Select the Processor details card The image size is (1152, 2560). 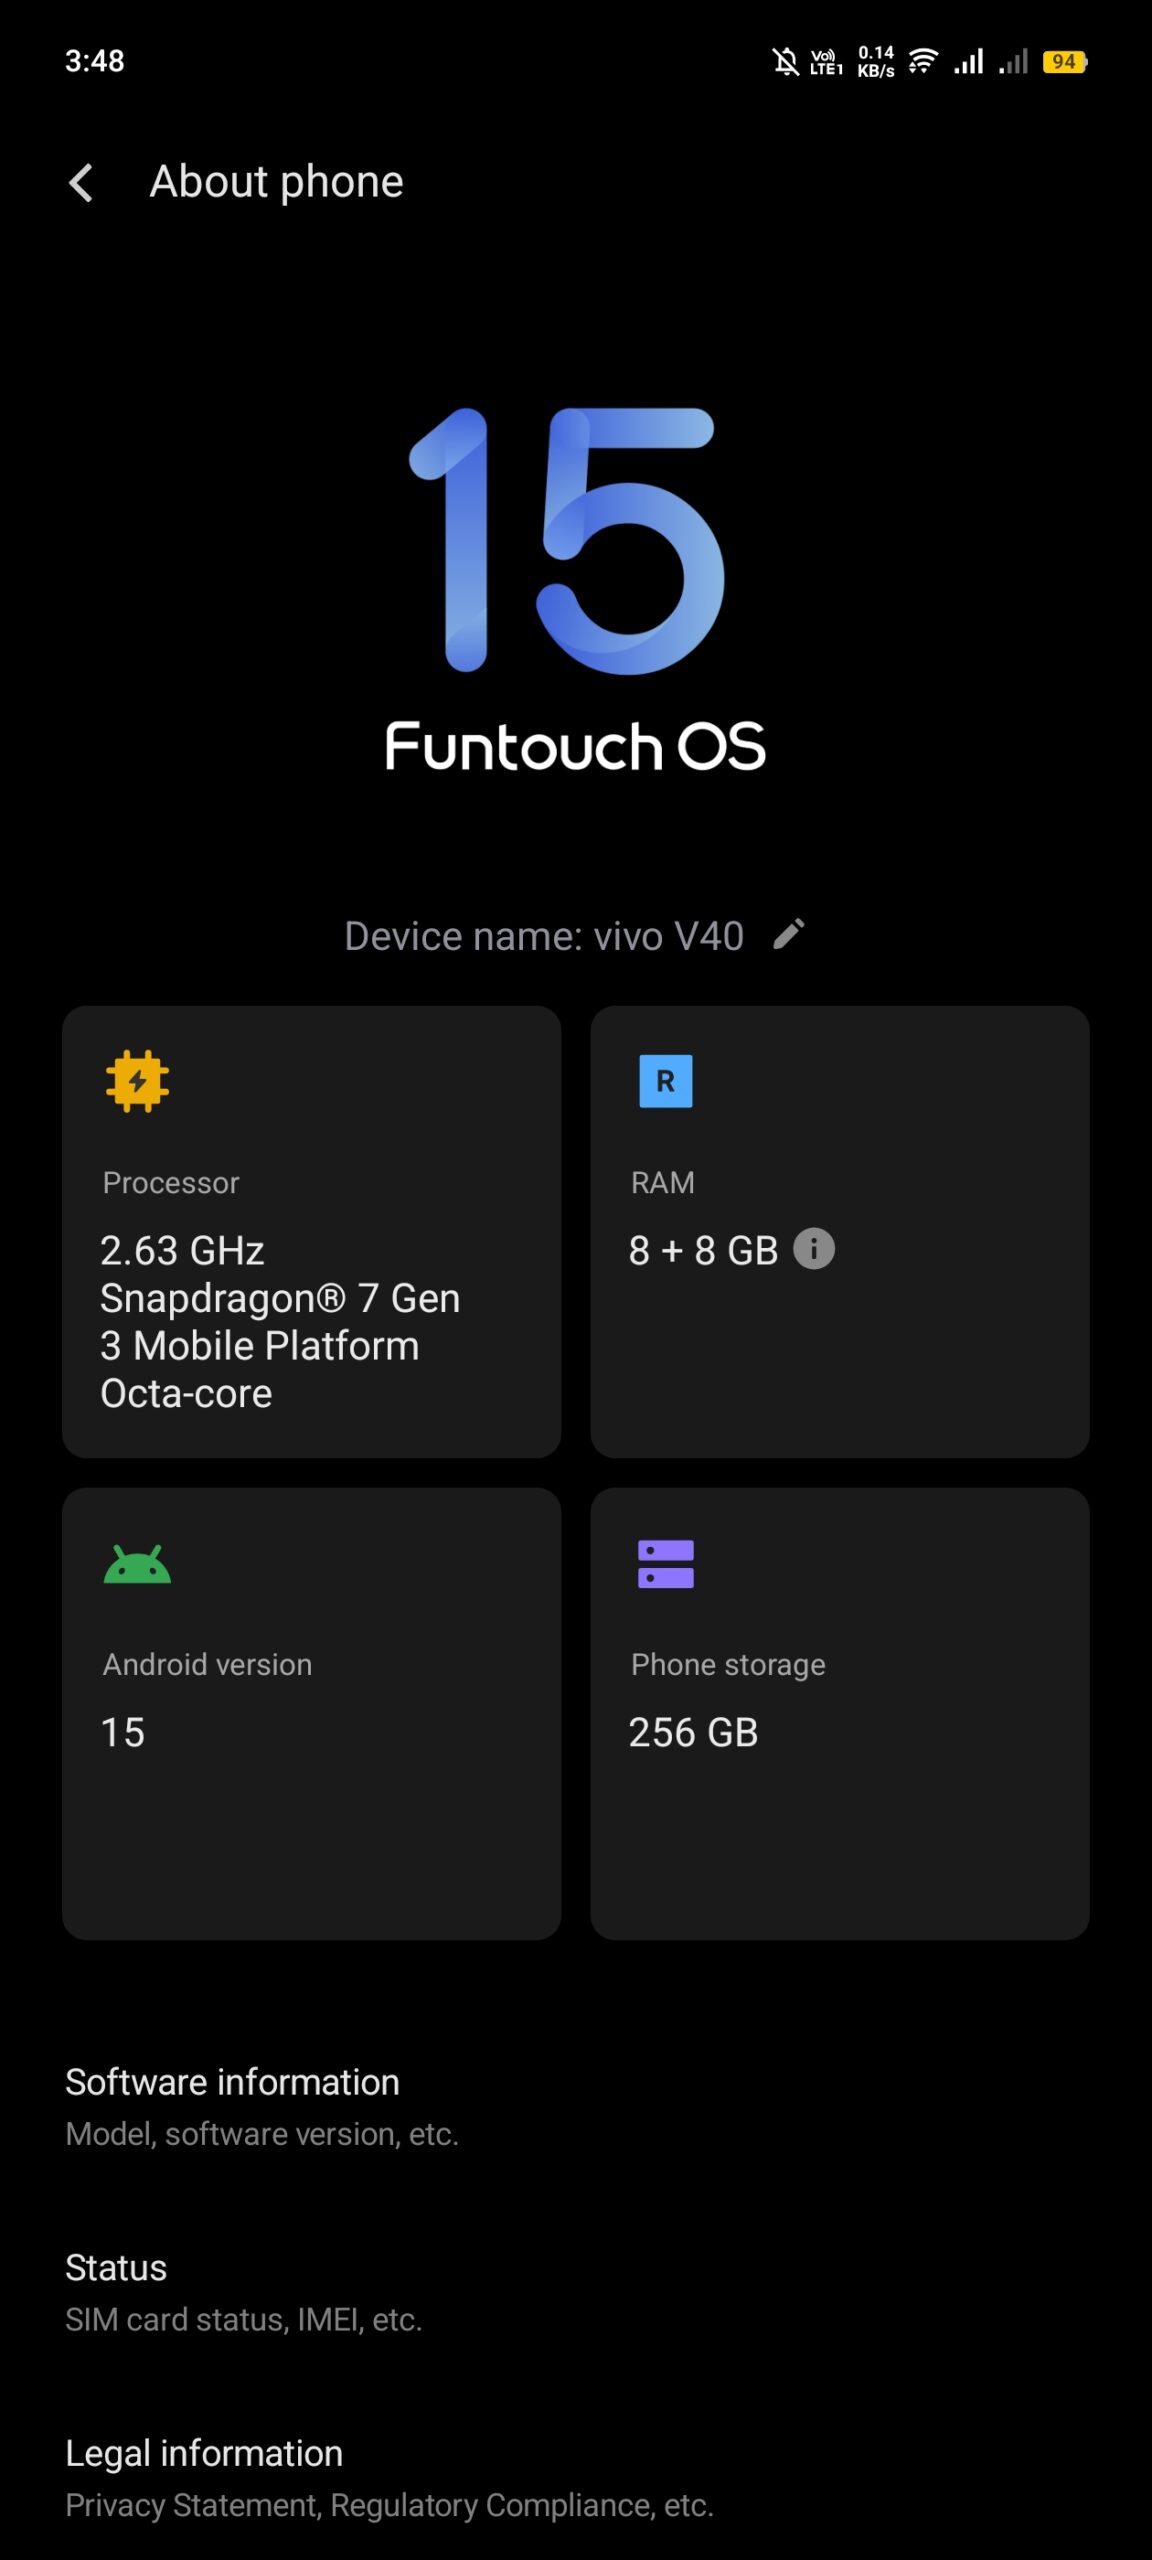[311, 1230]
